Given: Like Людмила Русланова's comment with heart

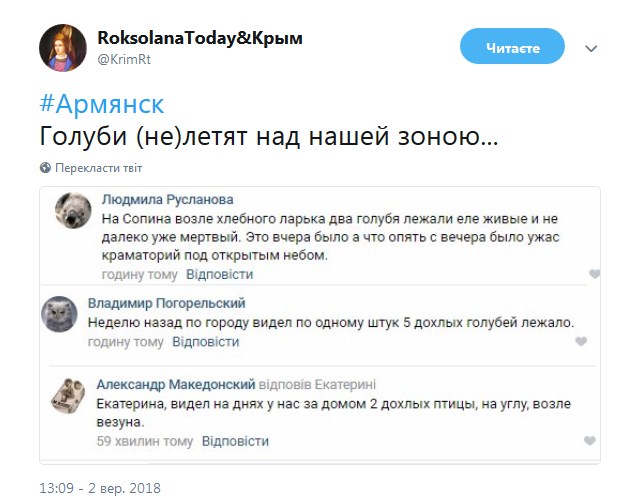Looking at the screenshot, I should (593, 274).
